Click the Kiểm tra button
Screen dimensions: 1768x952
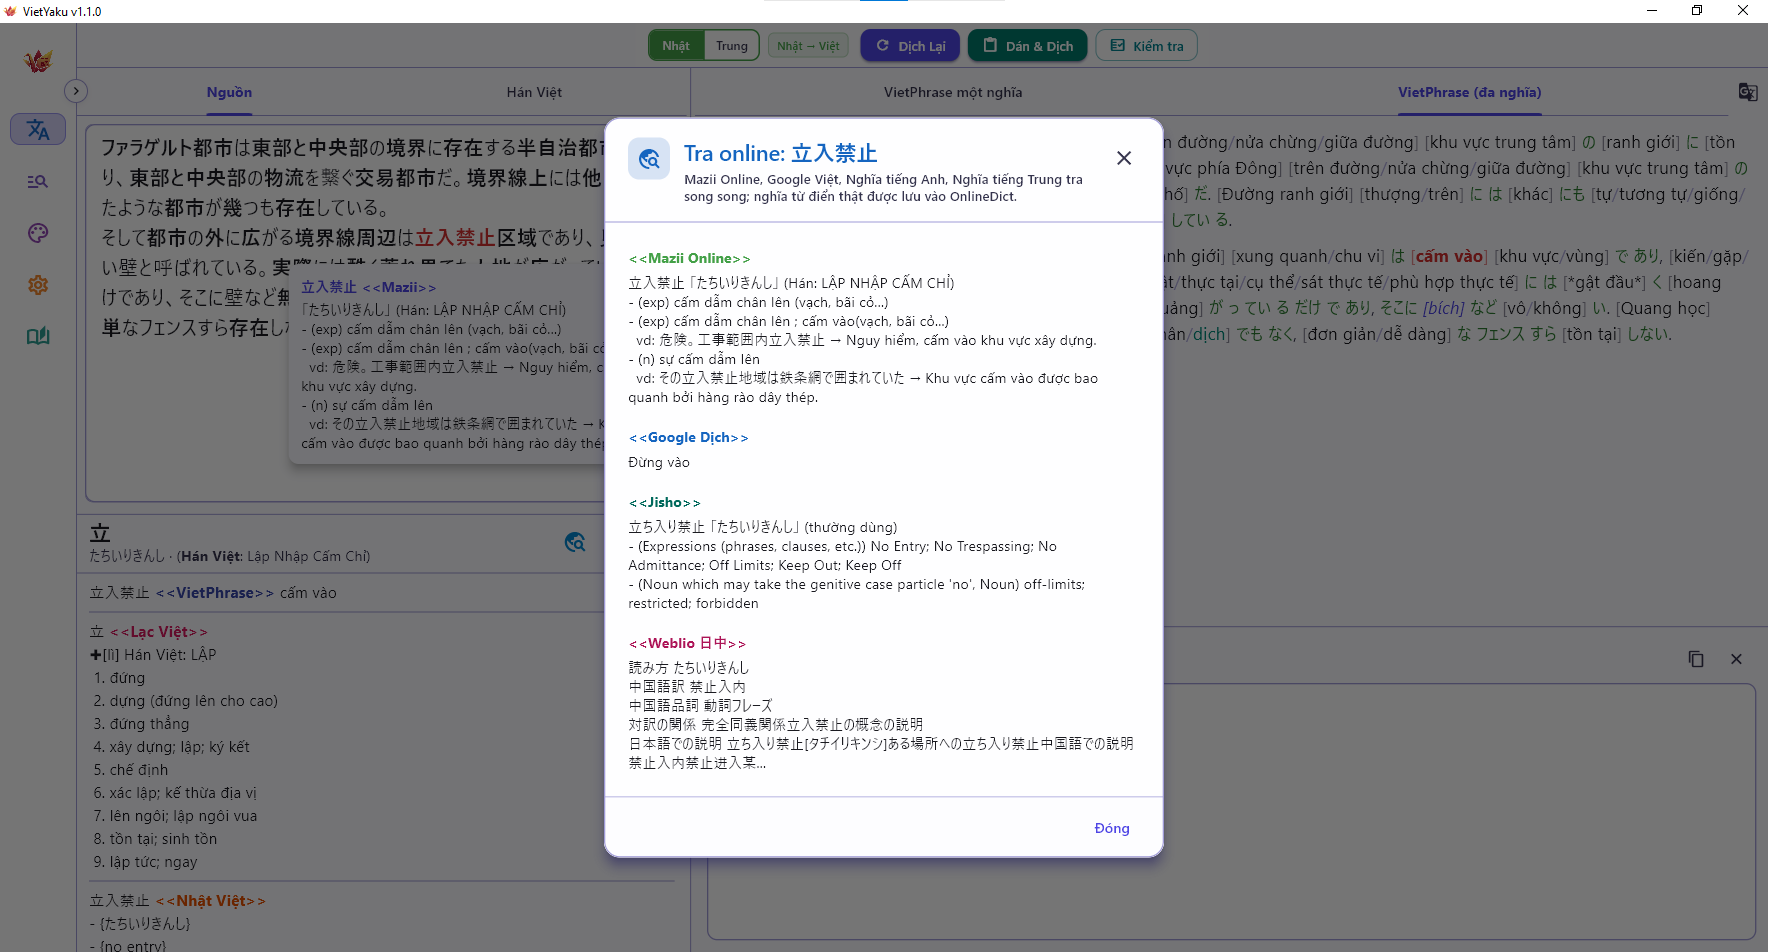[x=1146, y=46]
